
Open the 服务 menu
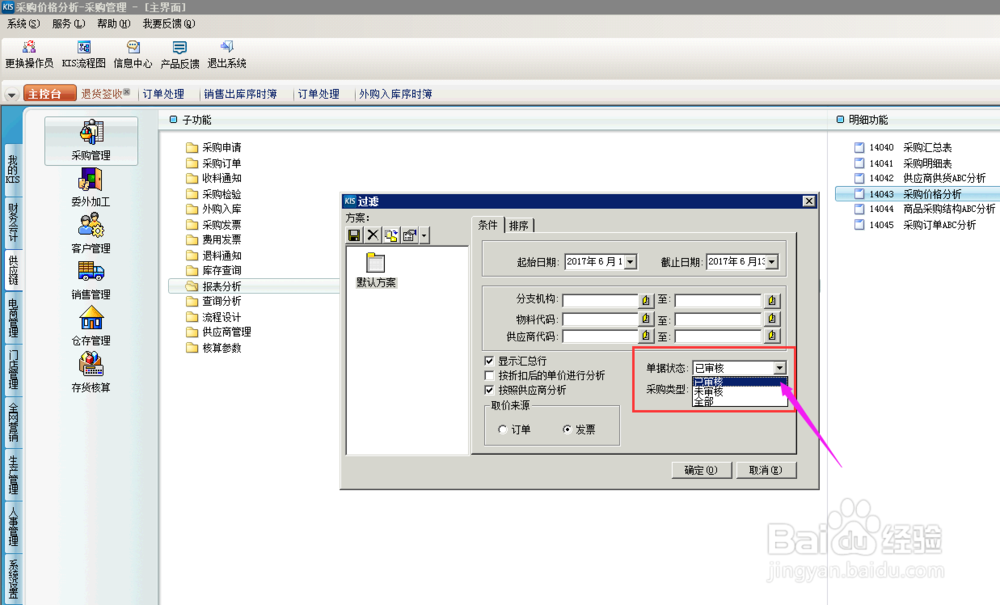click(x=68, y=24)
